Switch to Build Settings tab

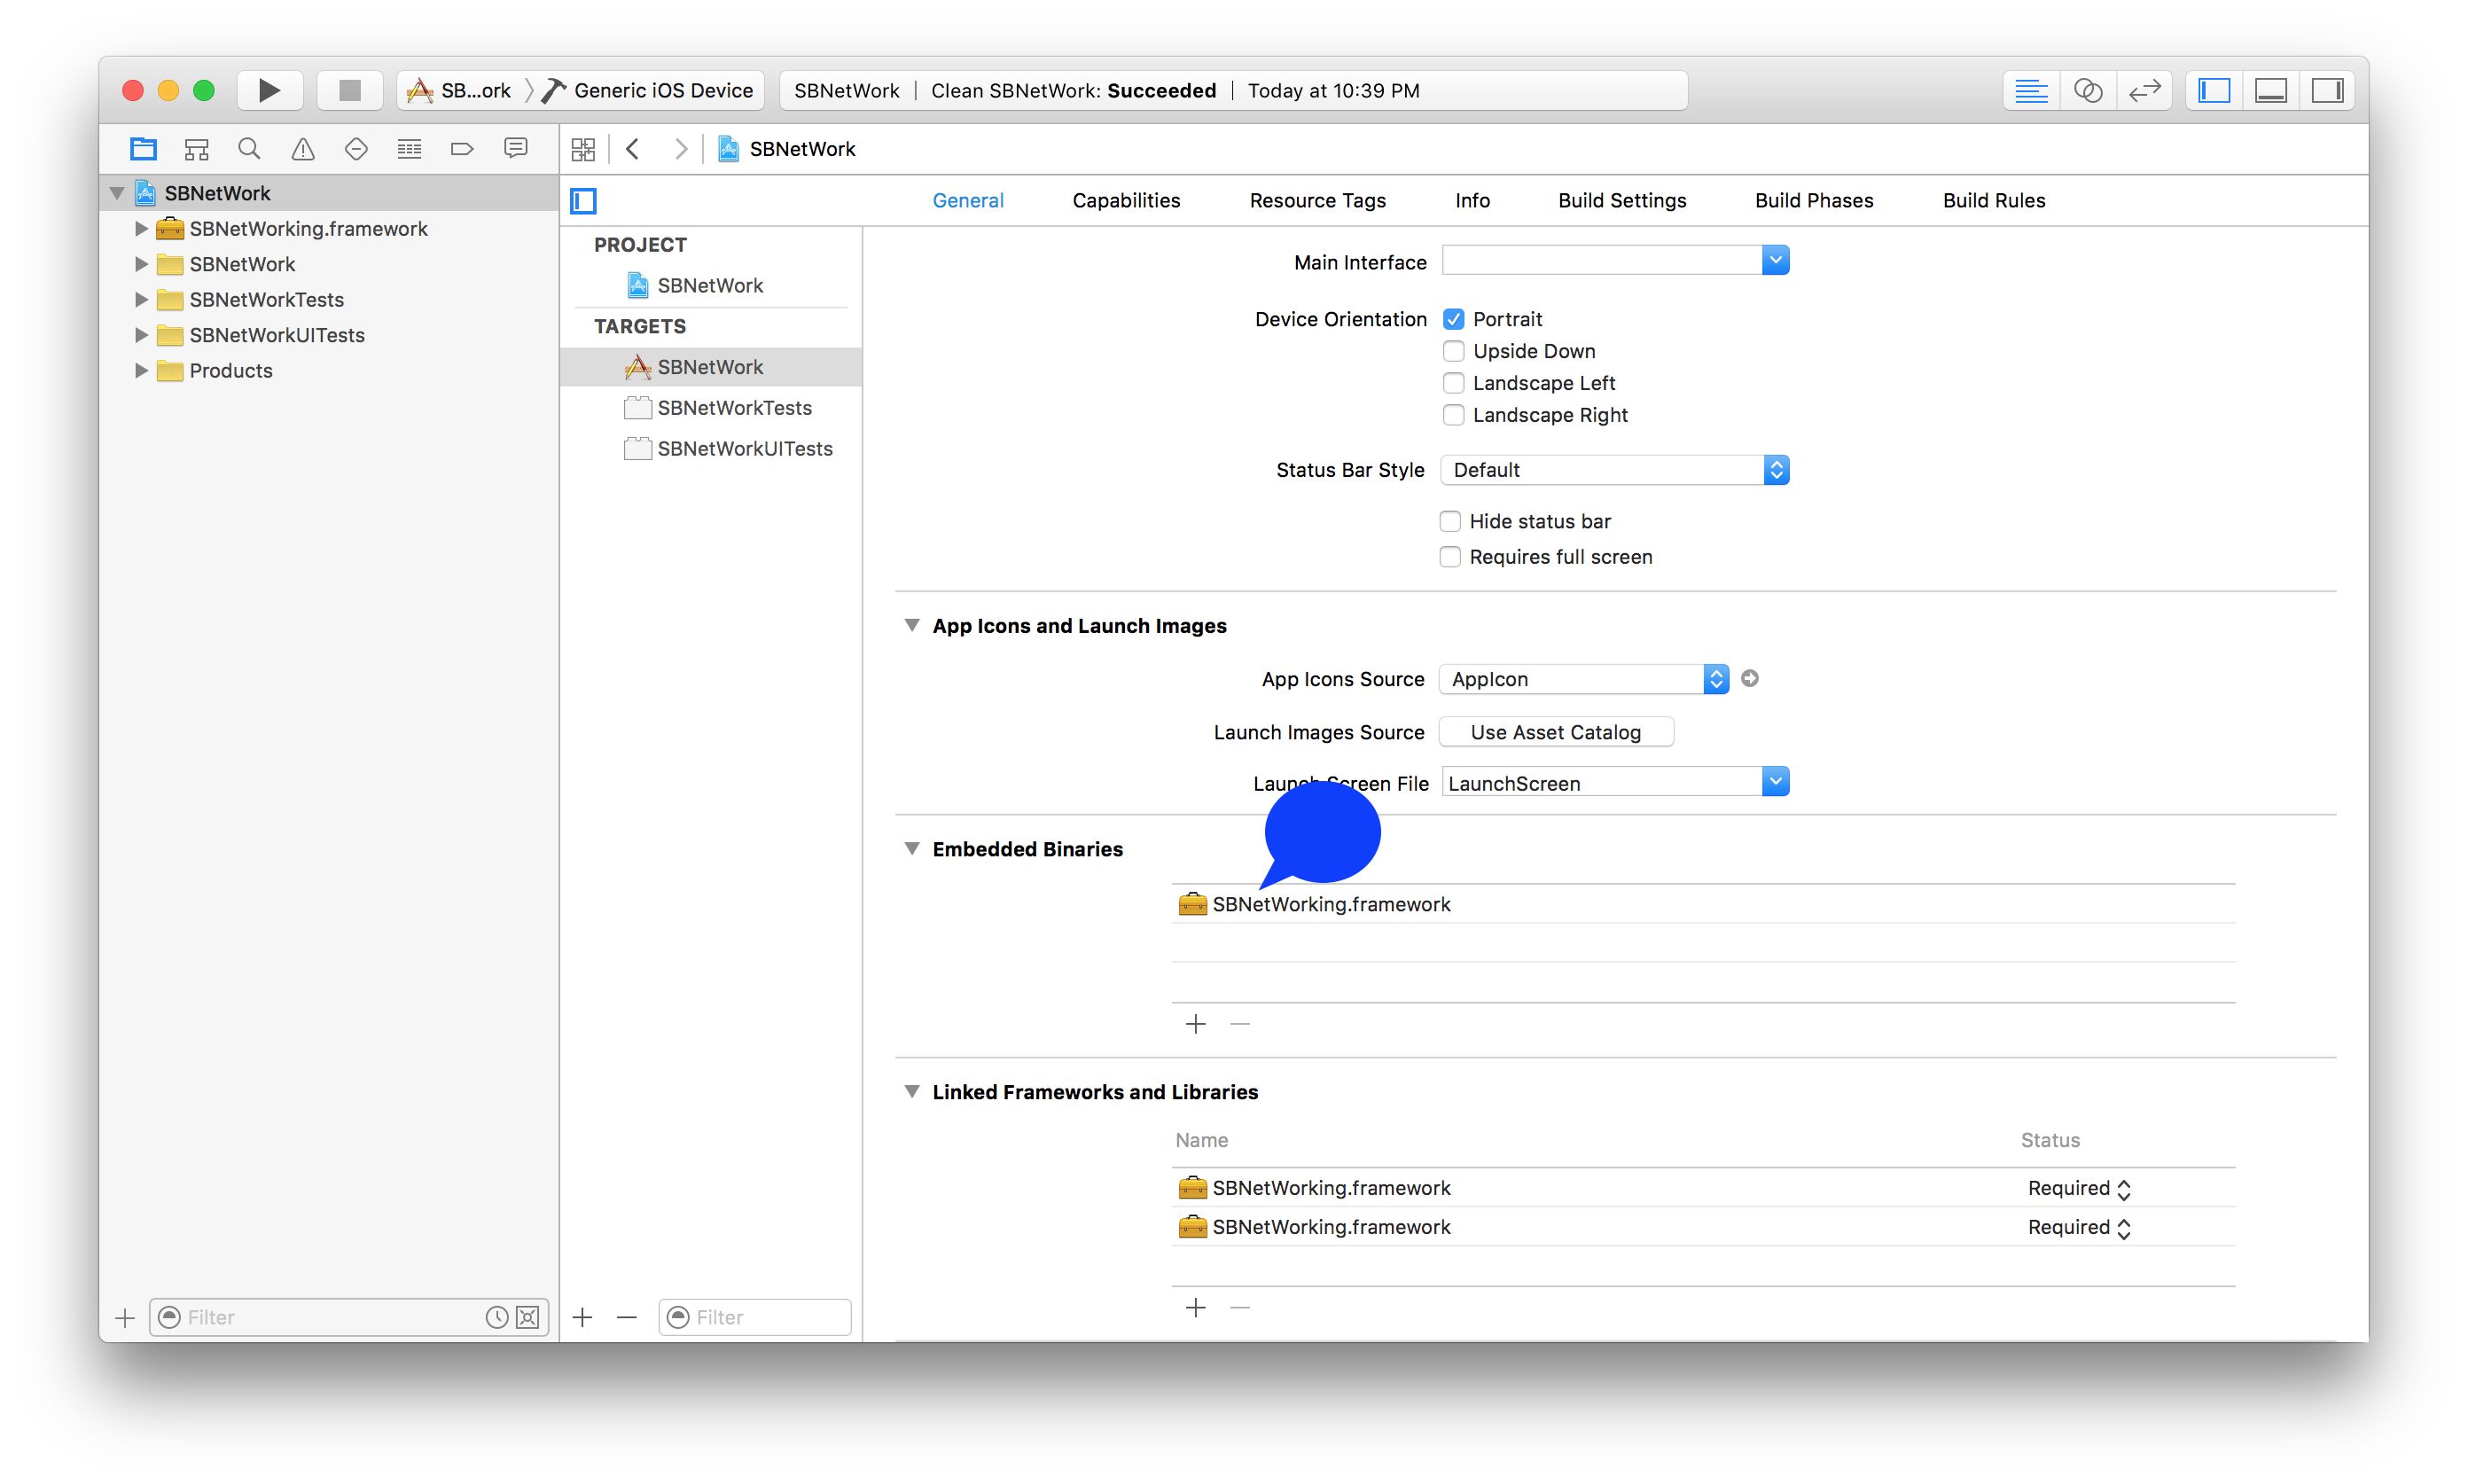point(1619,199)
